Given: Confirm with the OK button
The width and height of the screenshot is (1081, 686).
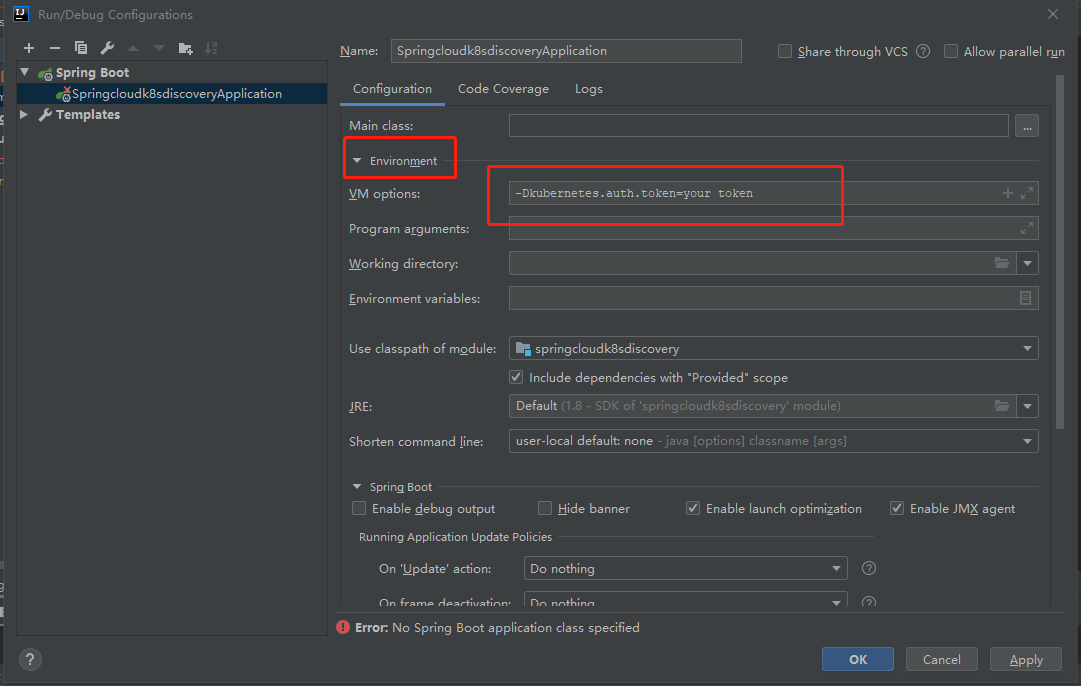Looking at the screenshot, I should point(858,660).
